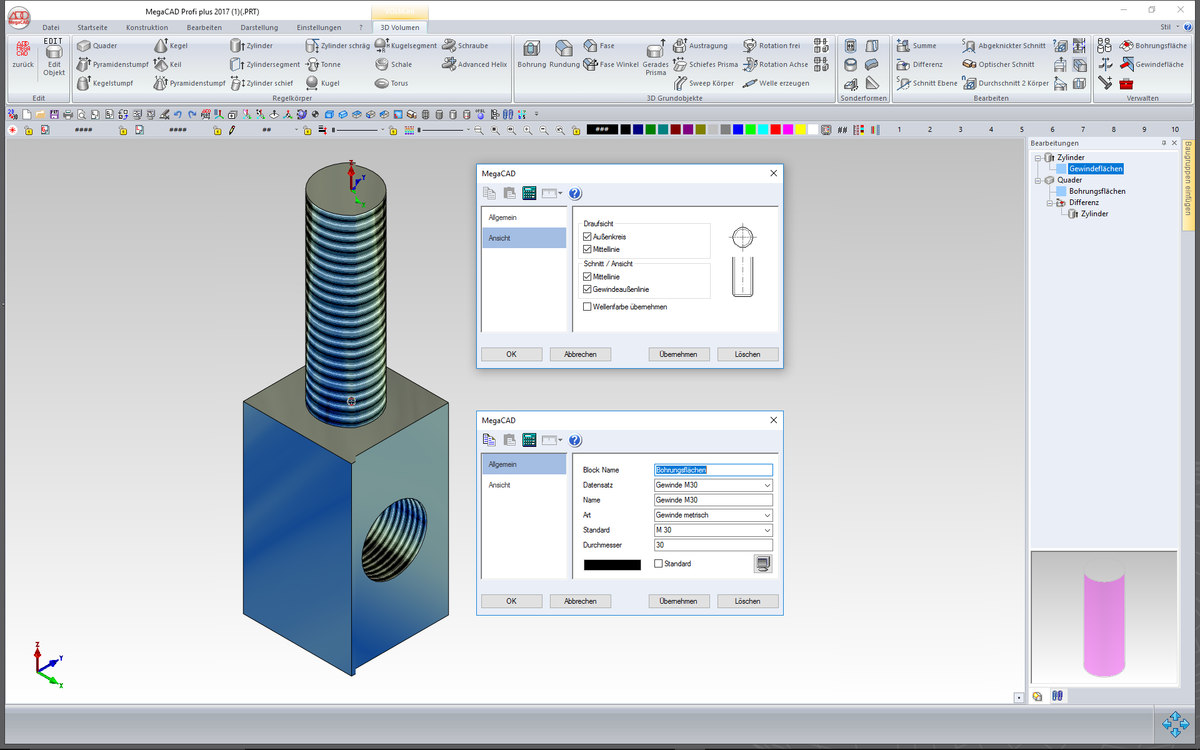Image resolution: width=1200 pixels, height=750 pixels.
Task: Toggle Mittellinie under Draufsicht
Action: tap(588, 248)
